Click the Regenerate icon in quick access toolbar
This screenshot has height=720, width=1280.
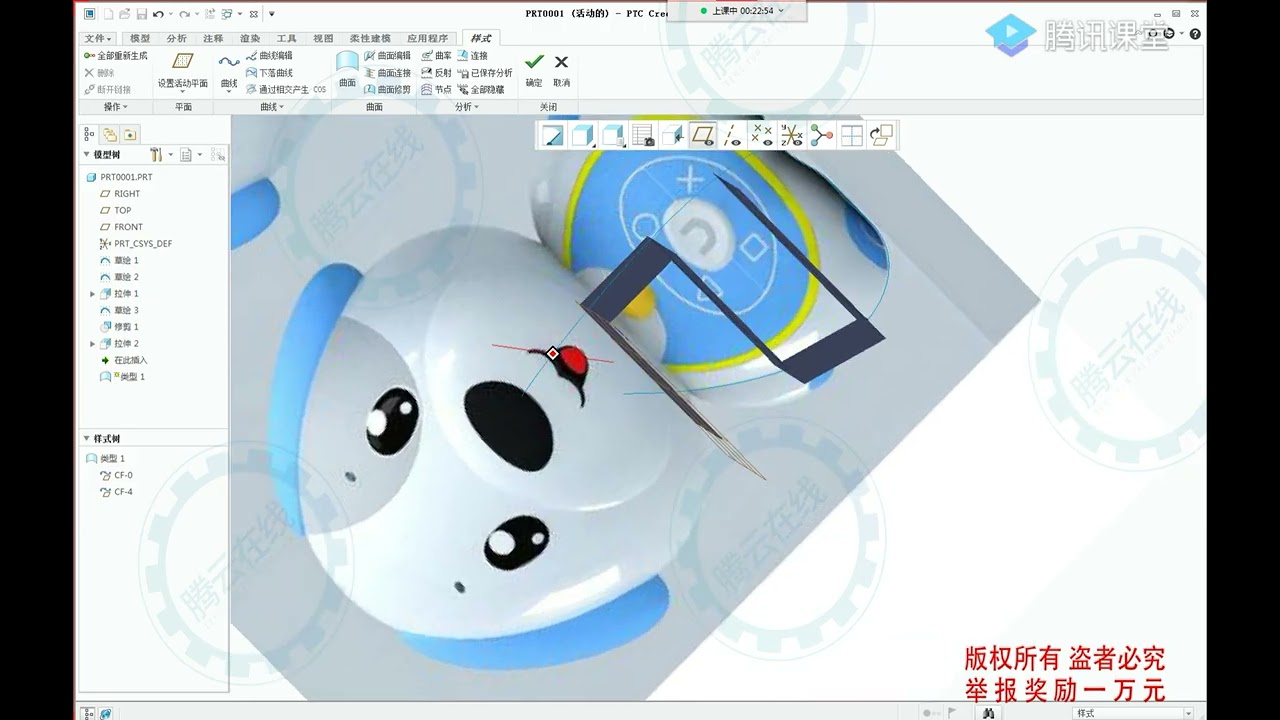click(208, 14)
